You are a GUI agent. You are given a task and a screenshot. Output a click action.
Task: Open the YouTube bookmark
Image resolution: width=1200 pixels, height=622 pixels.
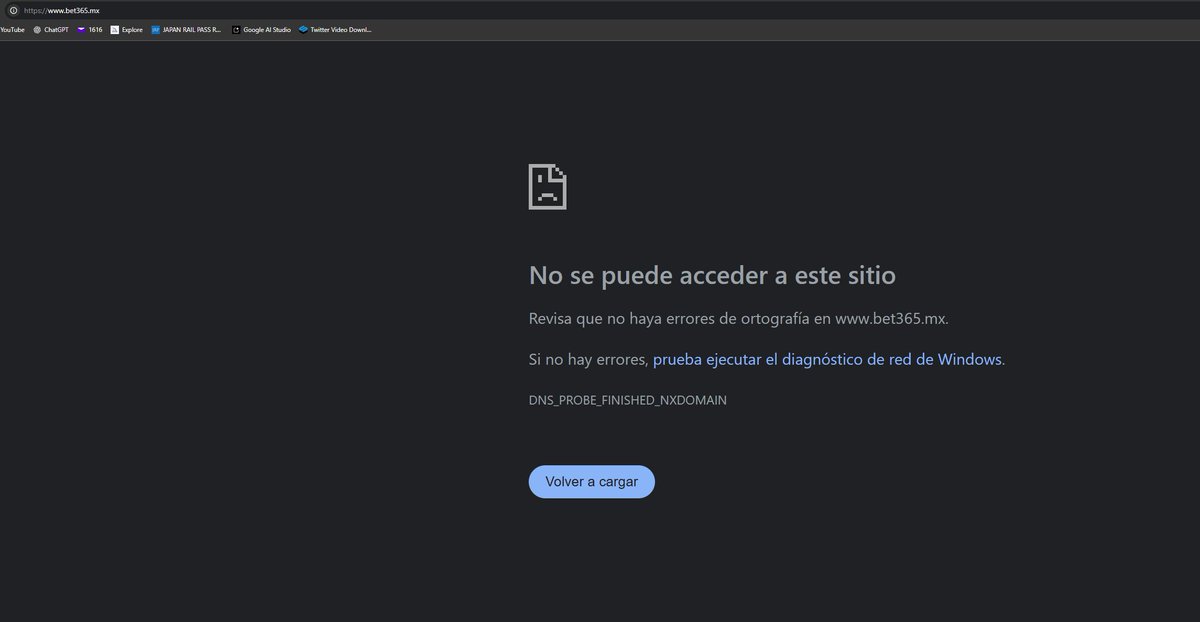[12, 30]
